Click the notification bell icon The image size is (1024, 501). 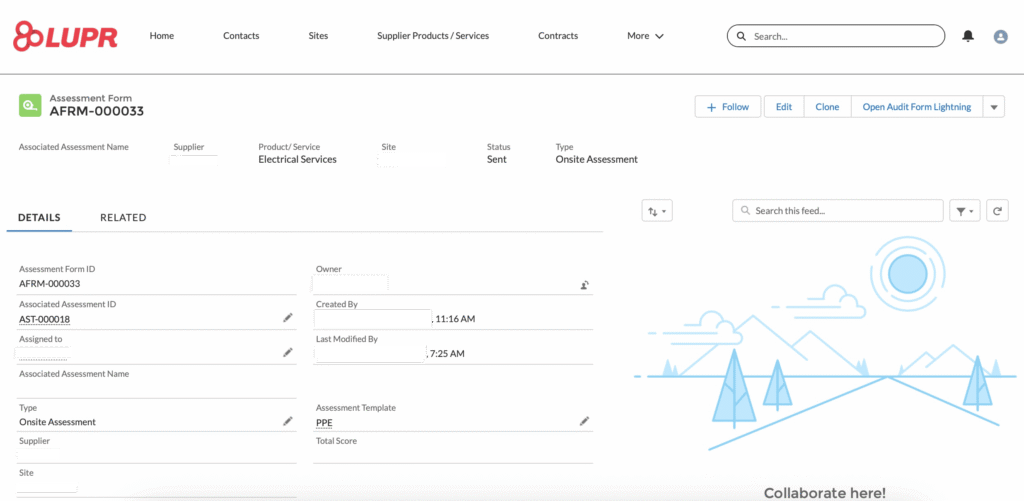pyautogui.click(x=967, y=36)
